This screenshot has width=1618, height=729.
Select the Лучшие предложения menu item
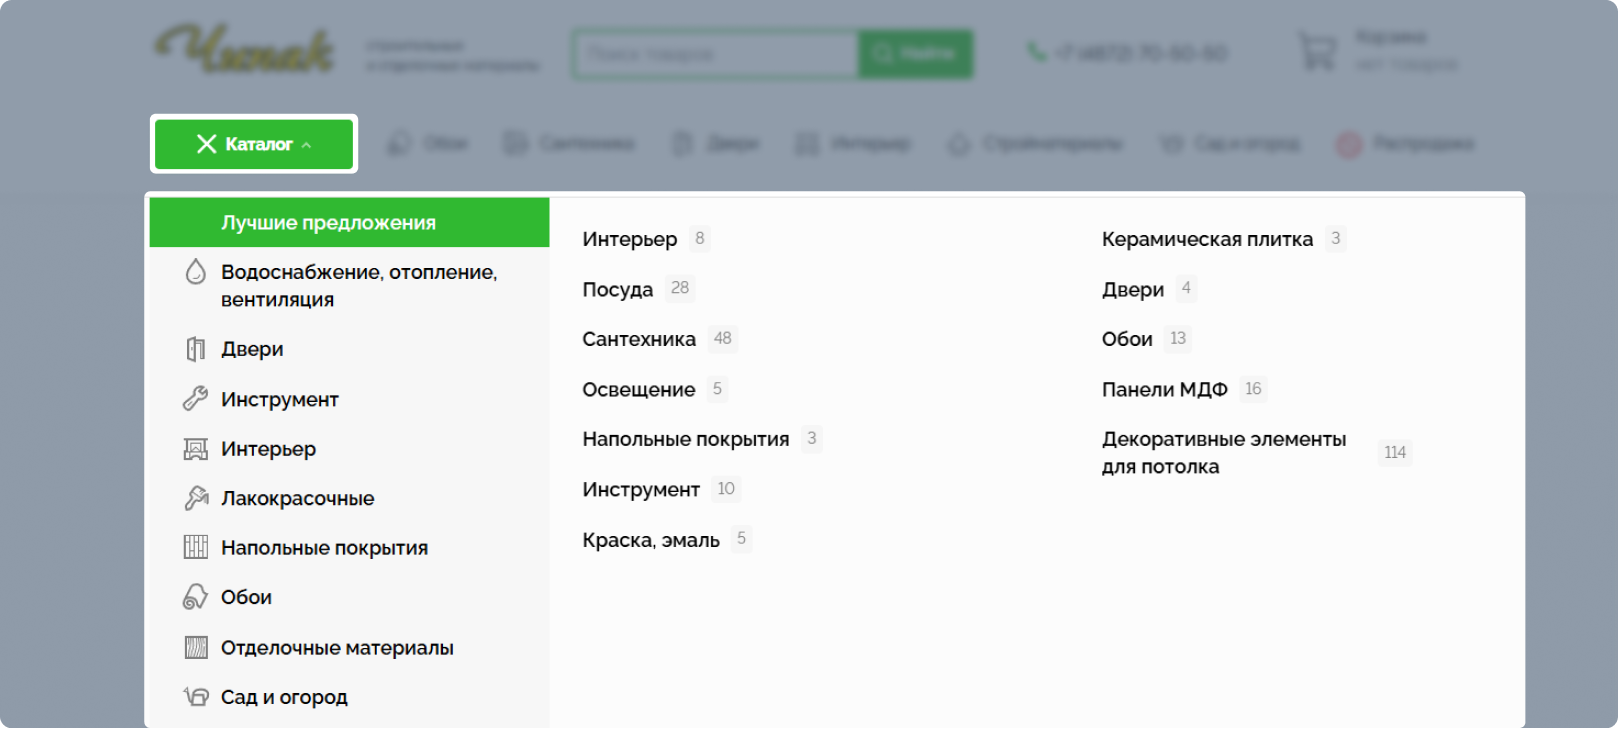point(349,222)
